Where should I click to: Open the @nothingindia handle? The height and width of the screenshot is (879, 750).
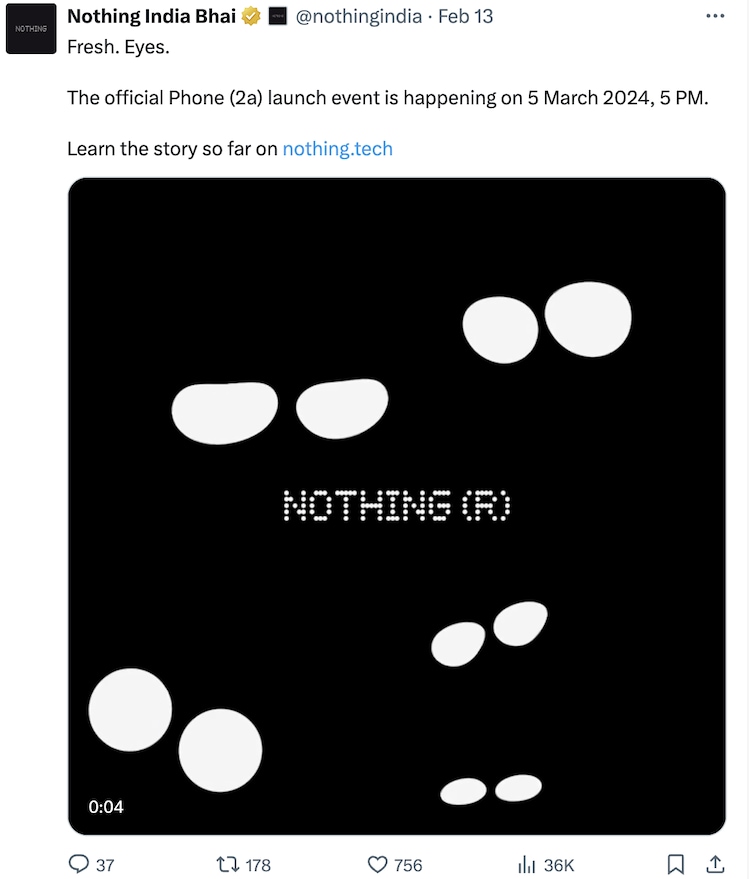point(358,17)
